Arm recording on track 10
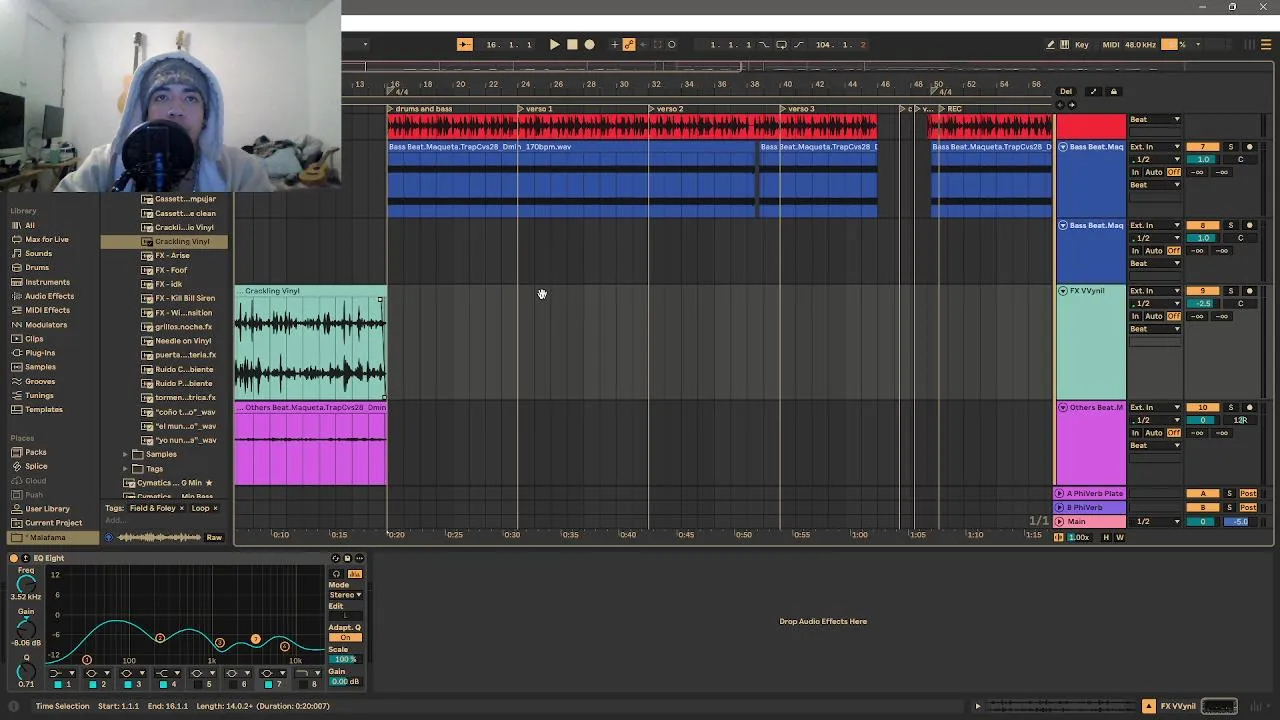Image resolution: width=1280 pixels, height=720 pixels. (1249, 407)
